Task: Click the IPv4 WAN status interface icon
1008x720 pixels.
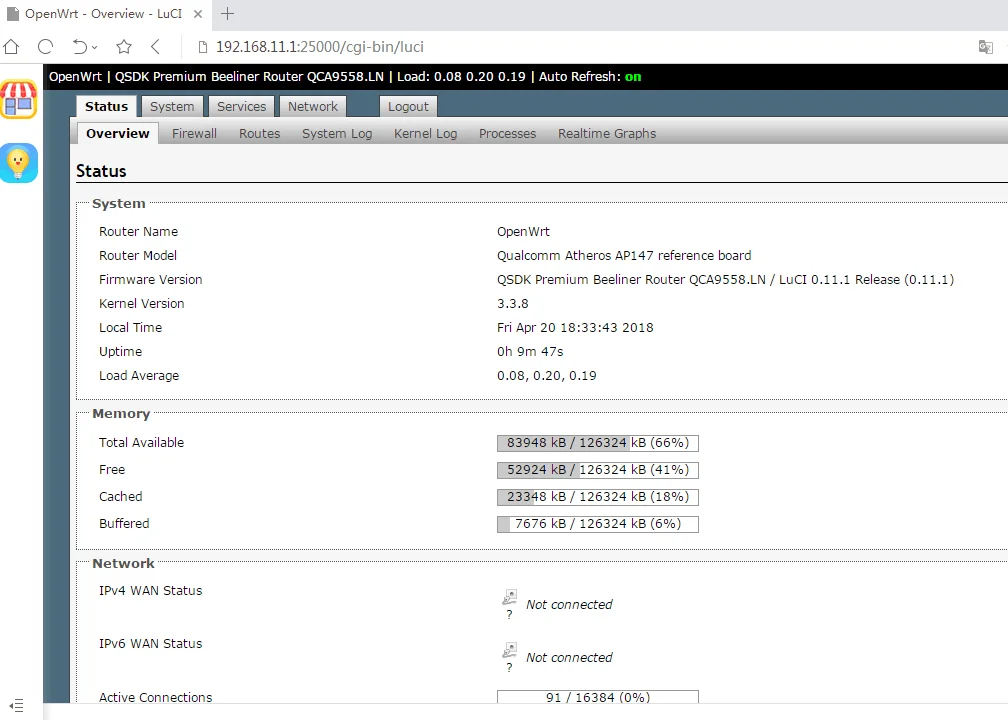Action: (x=509, y=597)
